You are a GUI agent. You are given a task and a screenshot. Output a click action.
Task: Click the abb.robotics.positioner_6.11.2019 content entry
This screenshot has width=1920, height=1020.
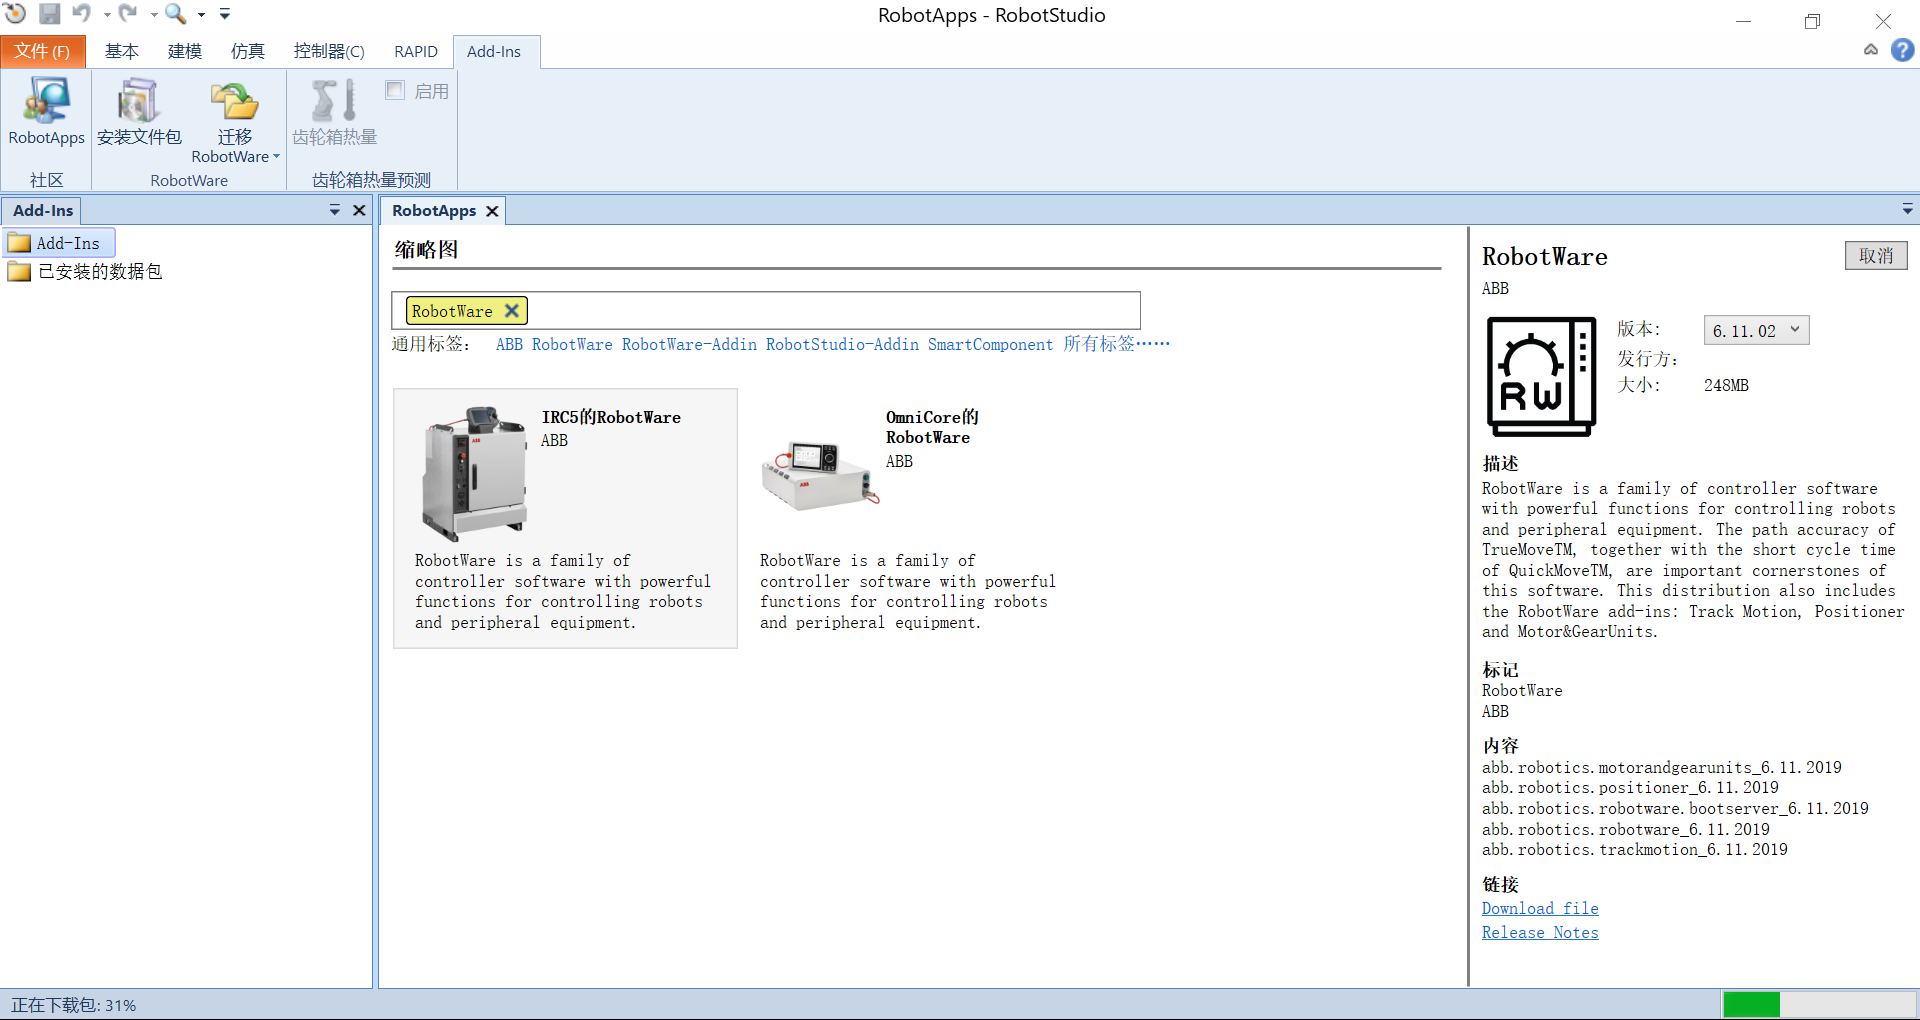tap(1630, 788)
